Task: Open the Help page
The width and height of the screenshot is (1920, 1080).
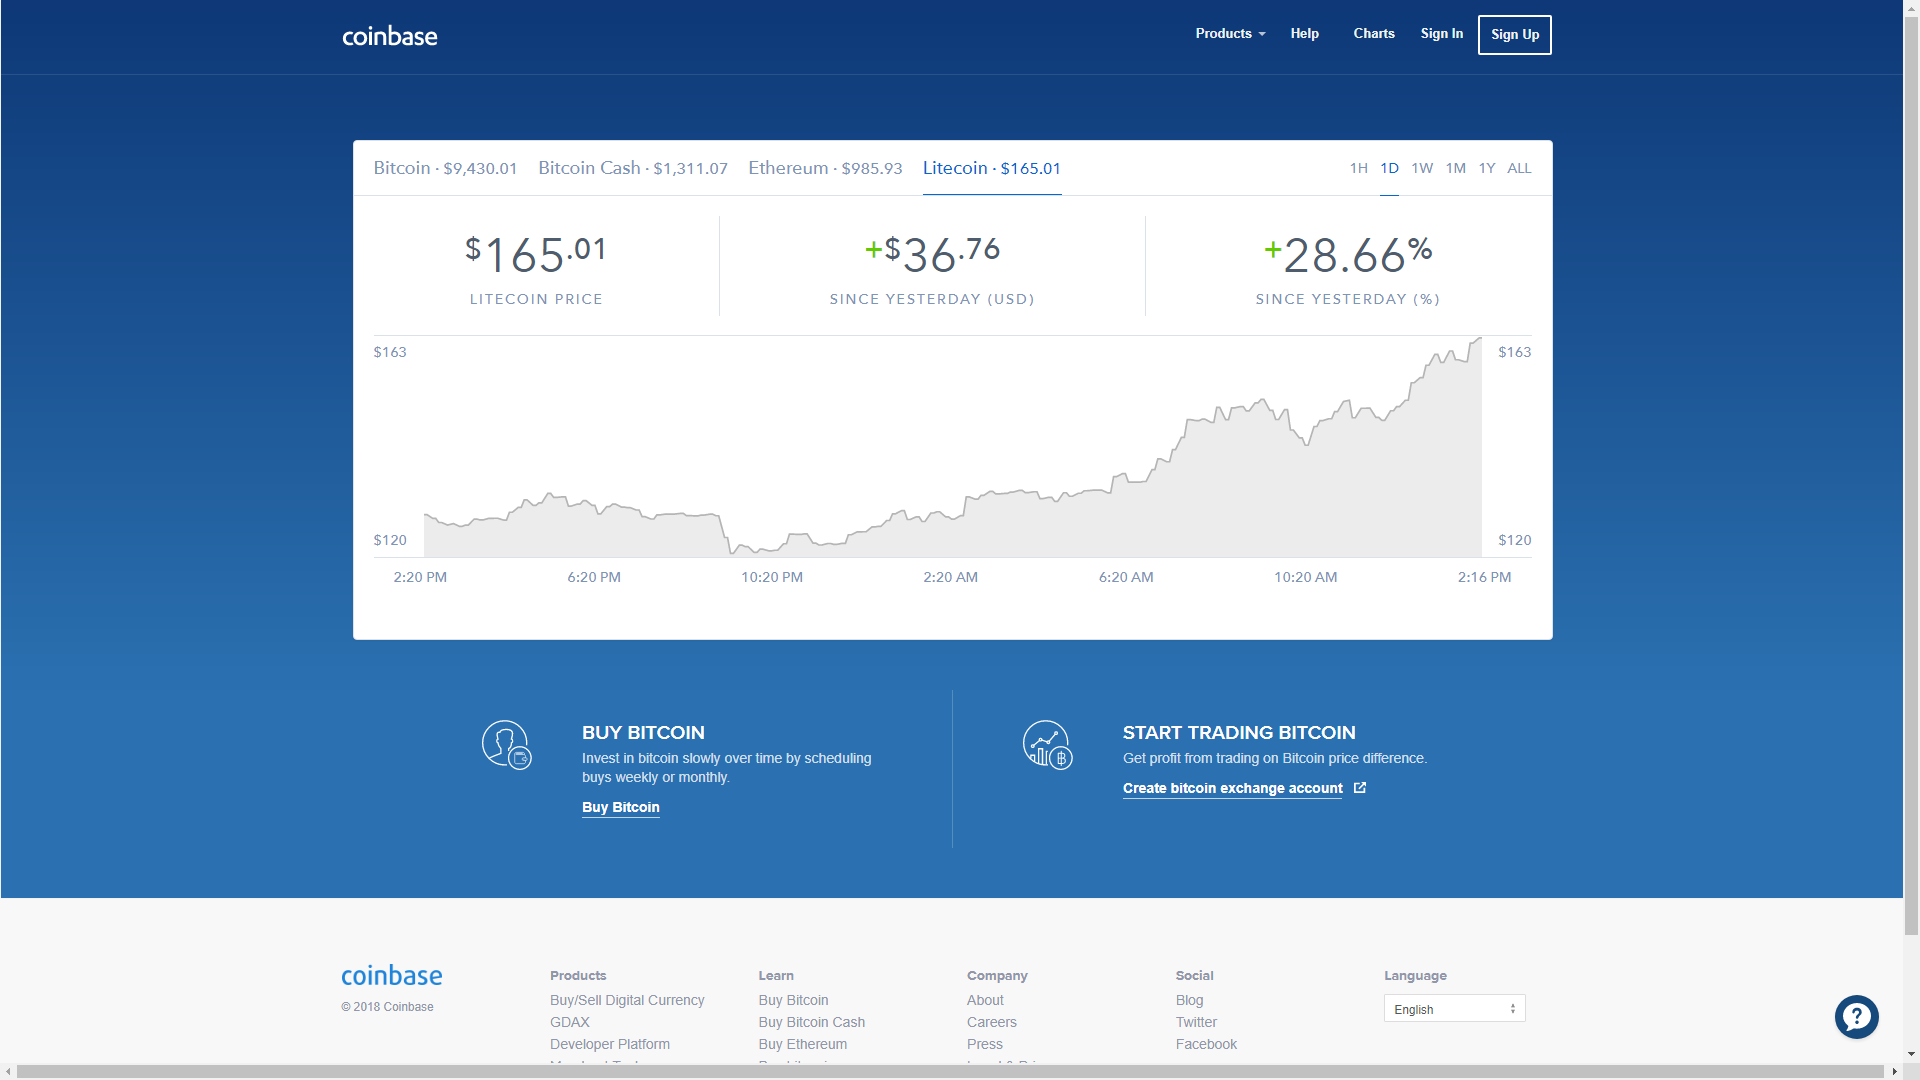Action: pos(1304,34)
